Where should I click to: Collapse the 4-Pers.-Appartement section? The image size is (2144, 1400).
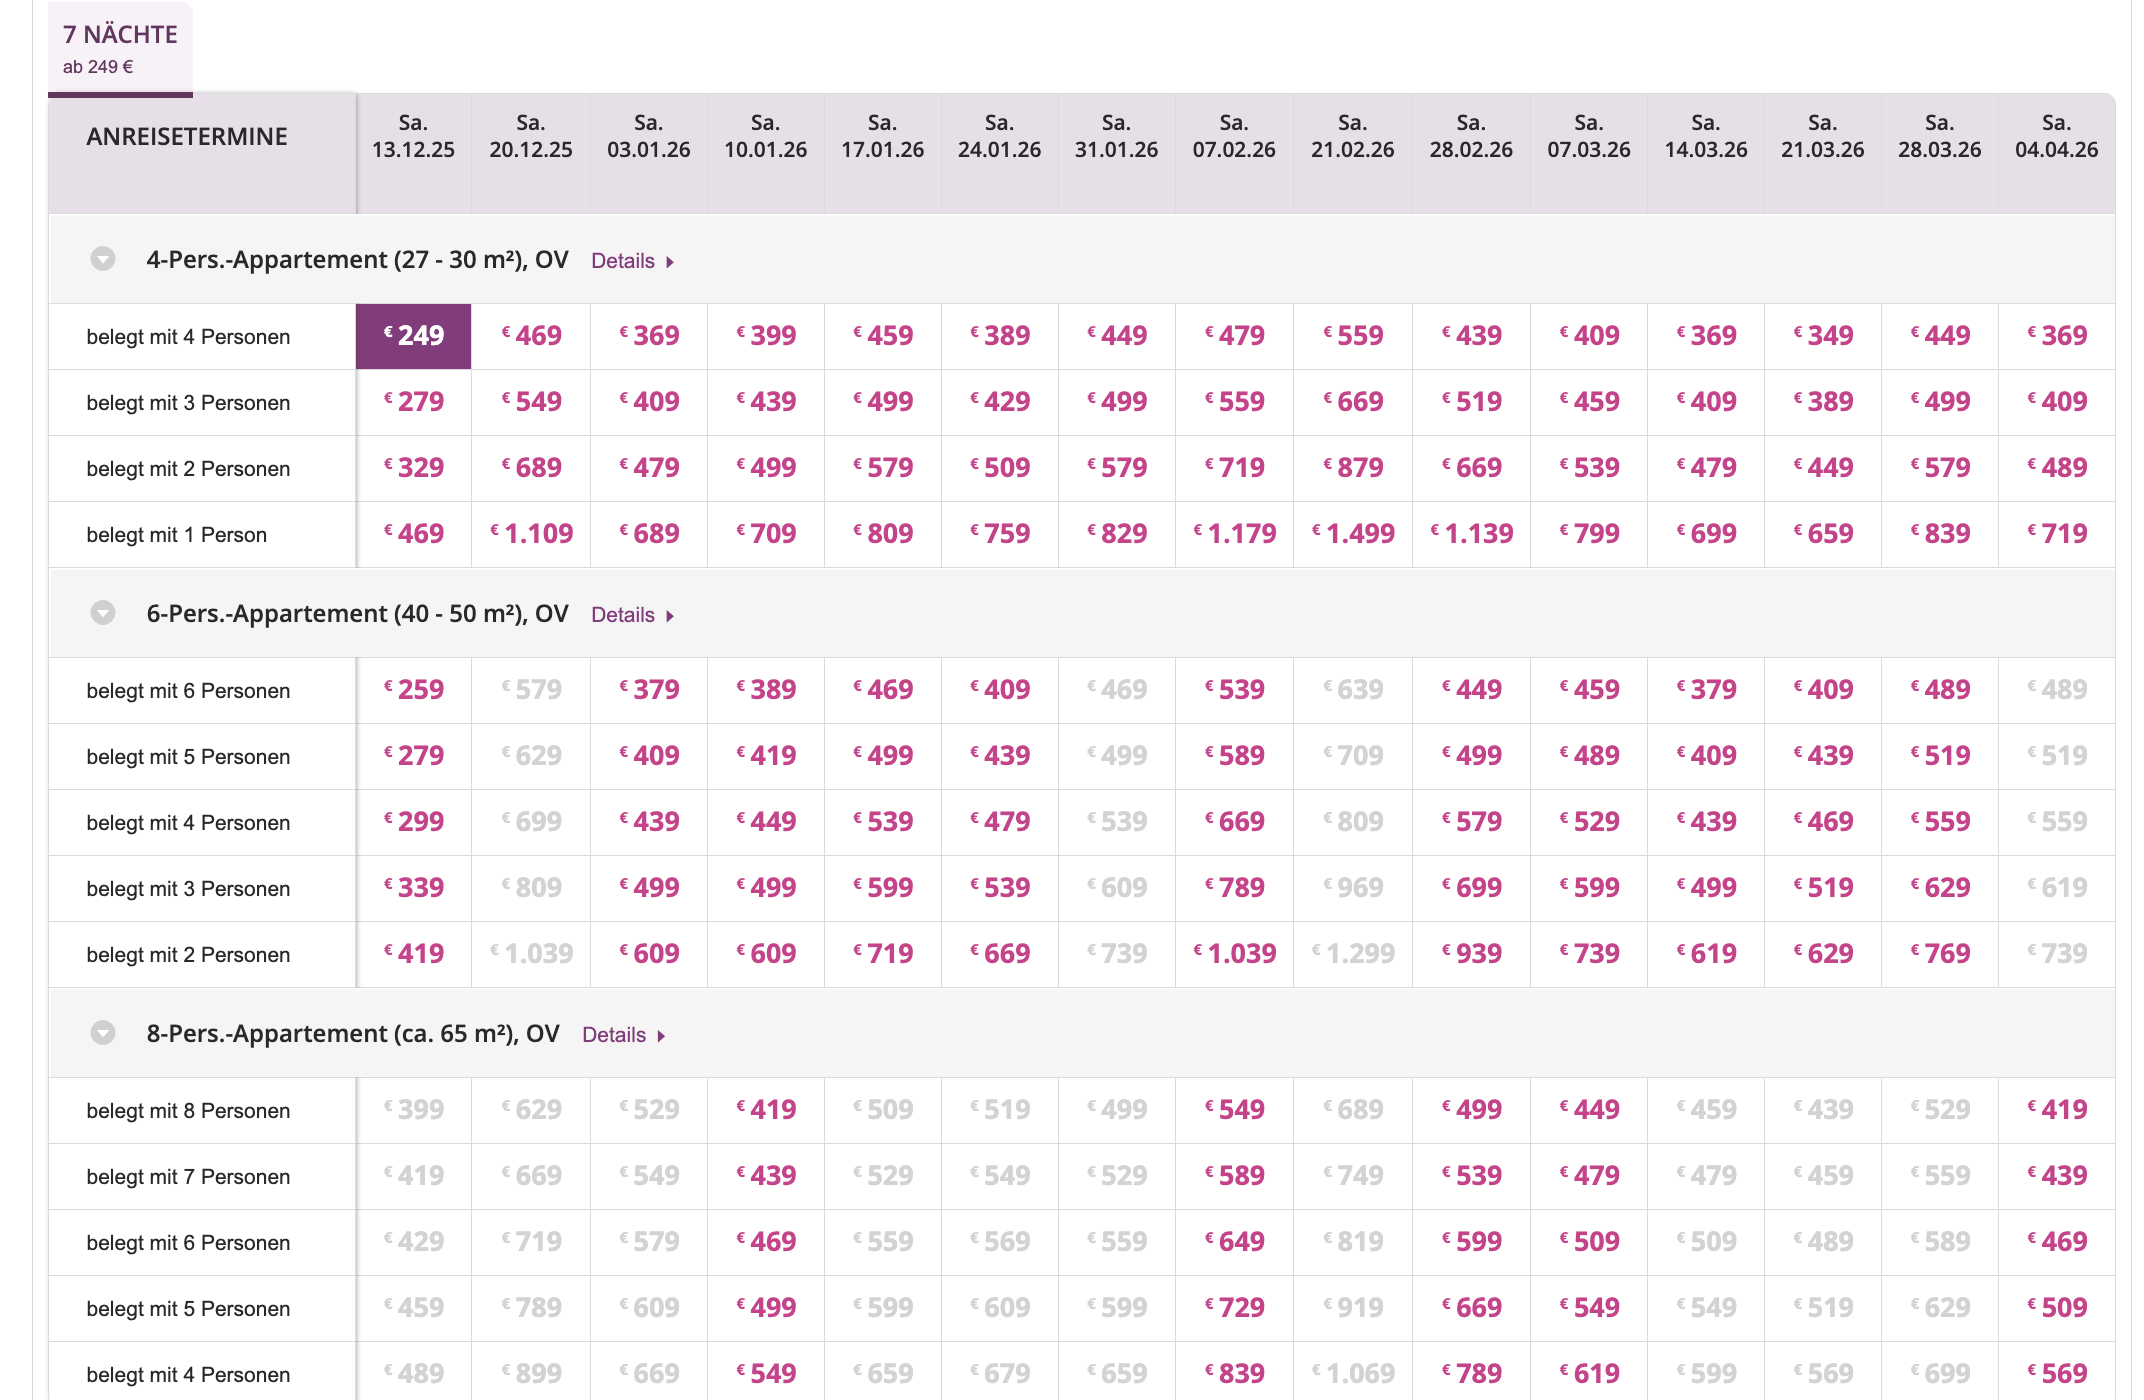click(103, 259)
